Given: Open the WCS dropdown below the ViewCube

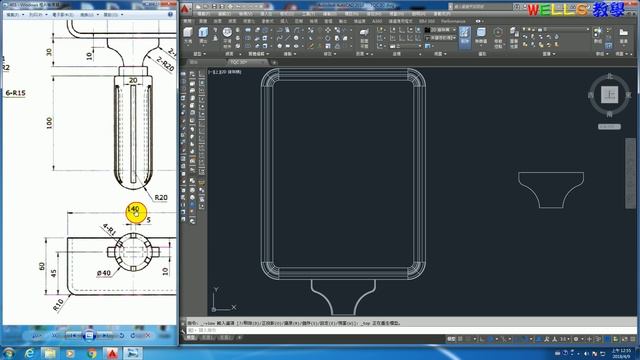Looking at the screenshot, I should (609, 127).
